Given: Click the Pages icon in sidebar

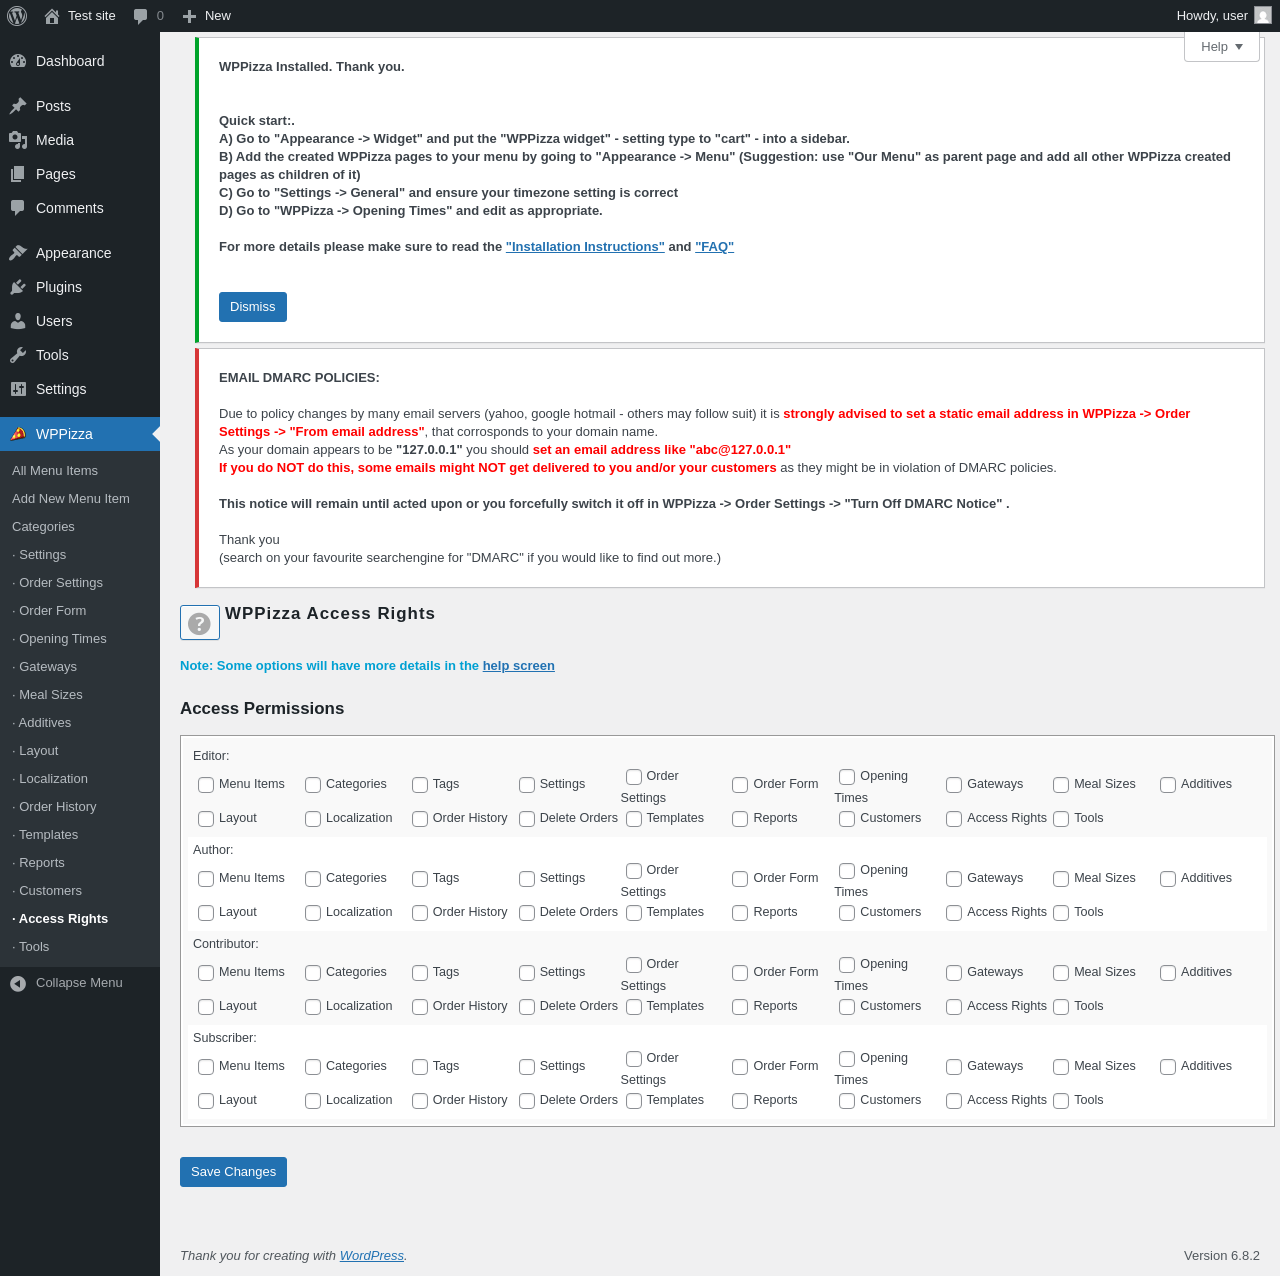Looking at the screenshot, I should 18,174.
